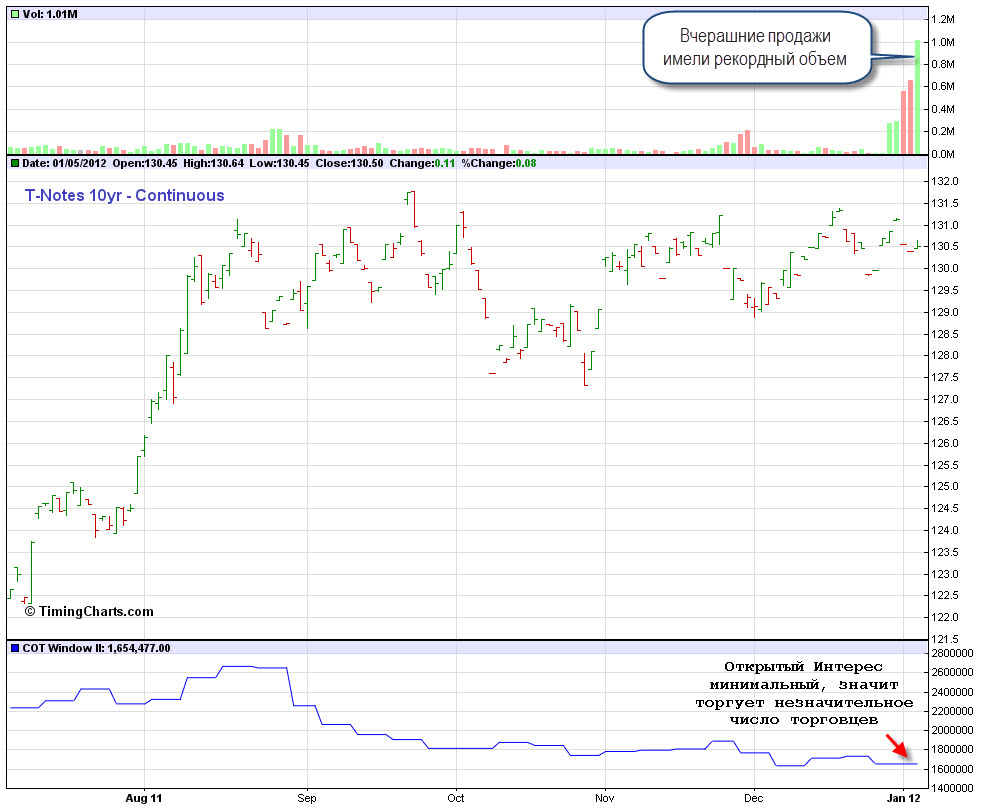Click the 2800000 COT axis label
The image size is (986, 811).
(x=954, y=653)
